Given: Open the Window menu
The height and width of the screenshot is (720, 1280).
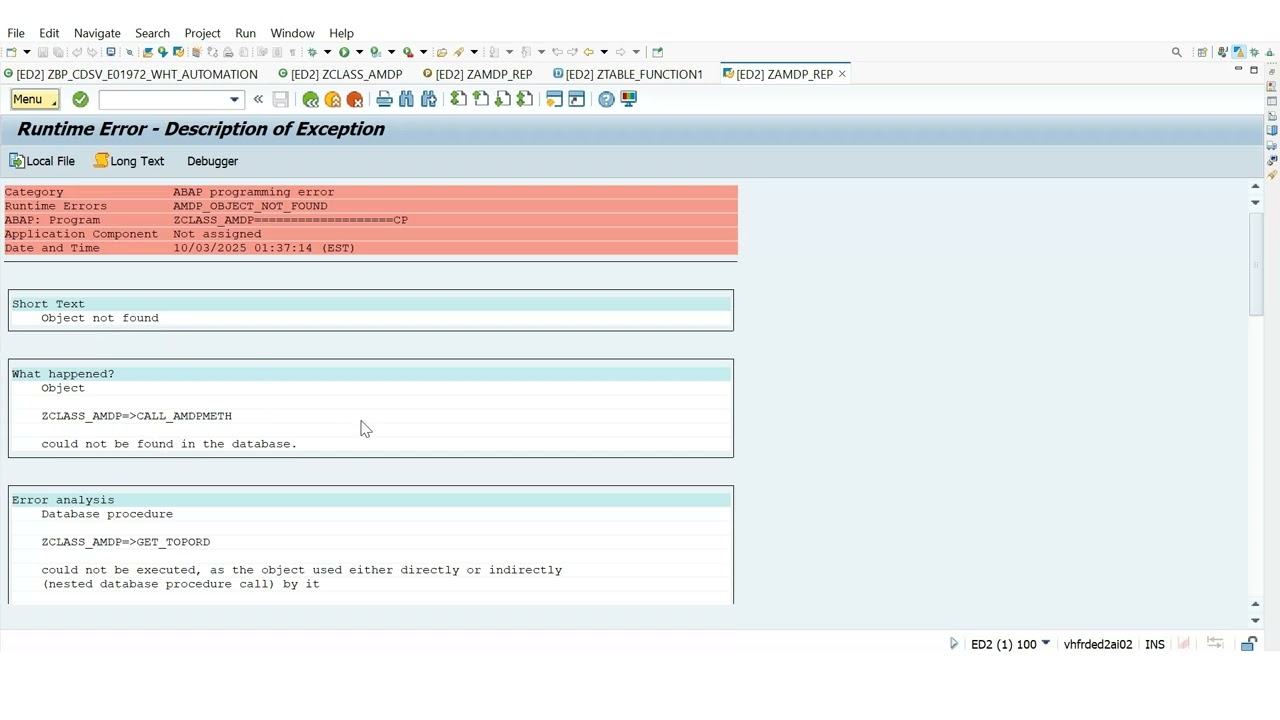Looking at the screenshot, I should [x=292, y=33].
